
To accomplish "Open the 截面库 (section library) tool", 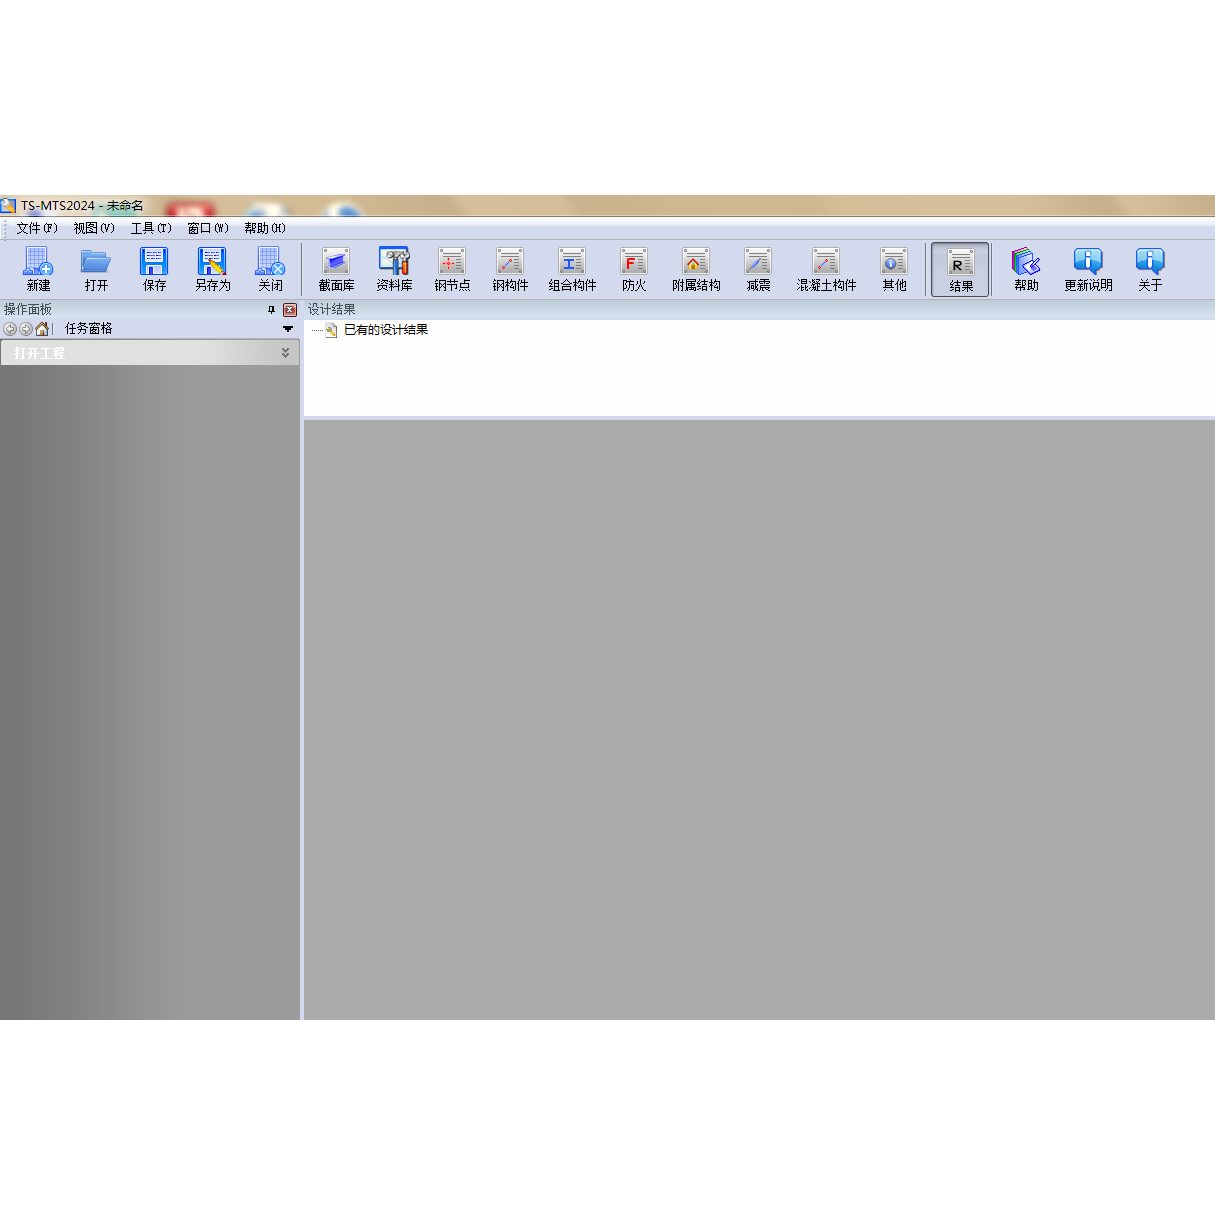I will [336, 269].
